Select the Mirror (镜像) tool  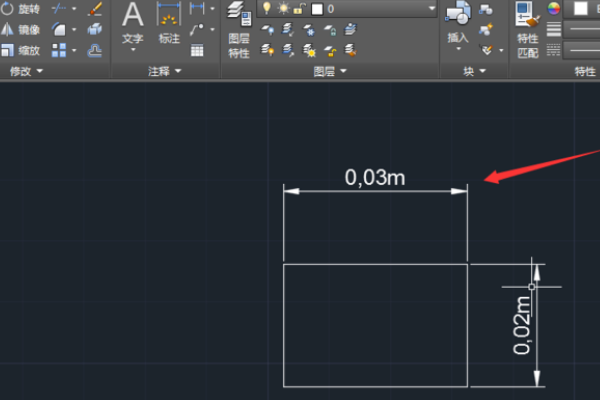(x=20, y=29)
